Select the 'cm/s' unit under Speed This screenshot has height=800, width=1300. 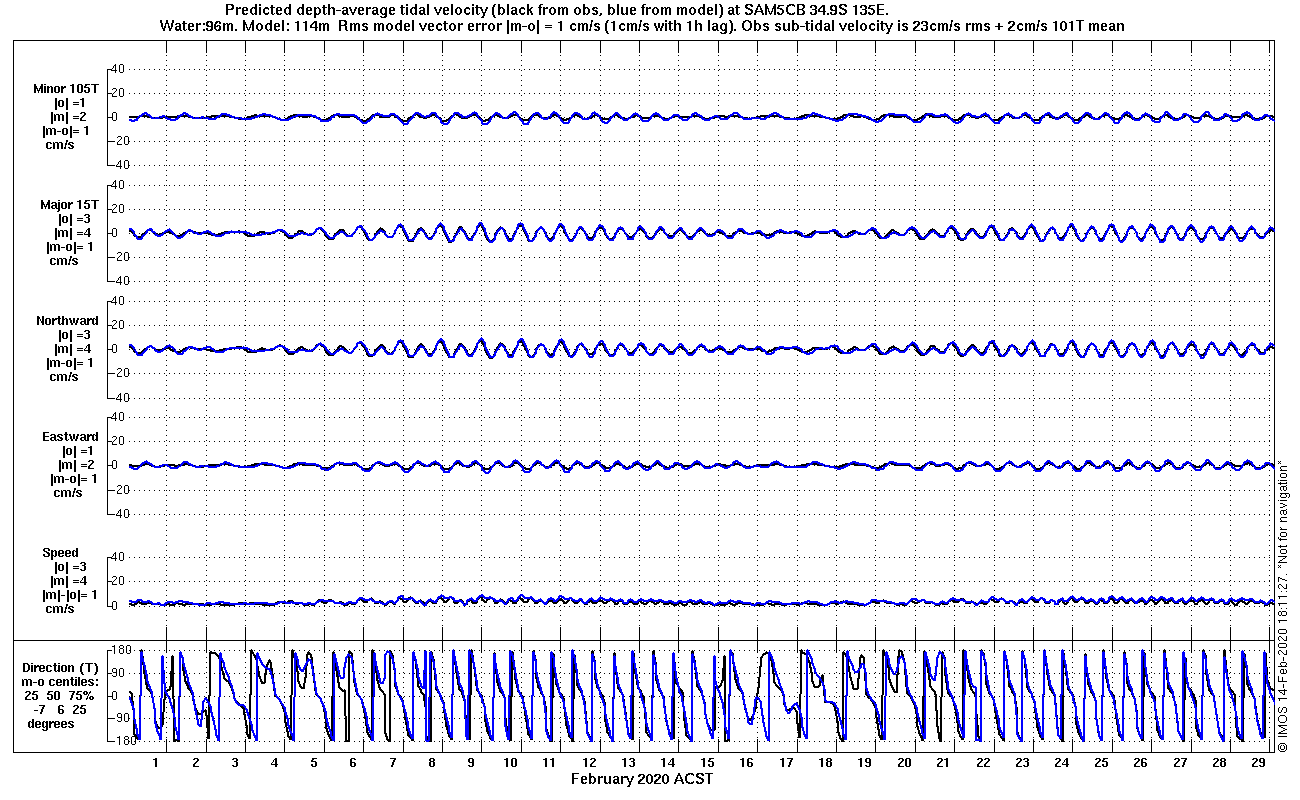[59, 608]
